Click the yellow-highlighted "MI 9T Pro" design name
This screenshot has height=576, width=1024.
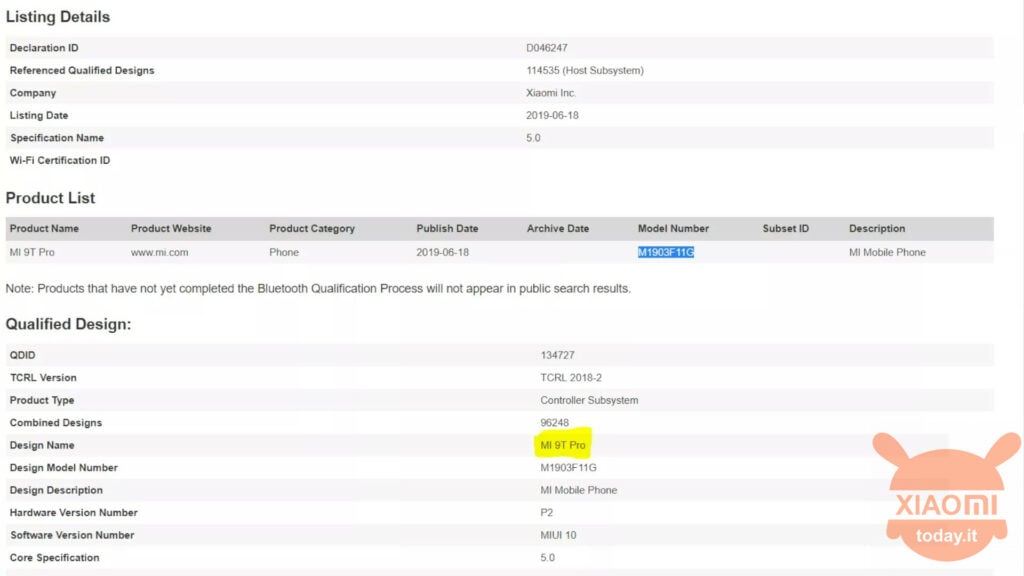[x=563, y=445]
